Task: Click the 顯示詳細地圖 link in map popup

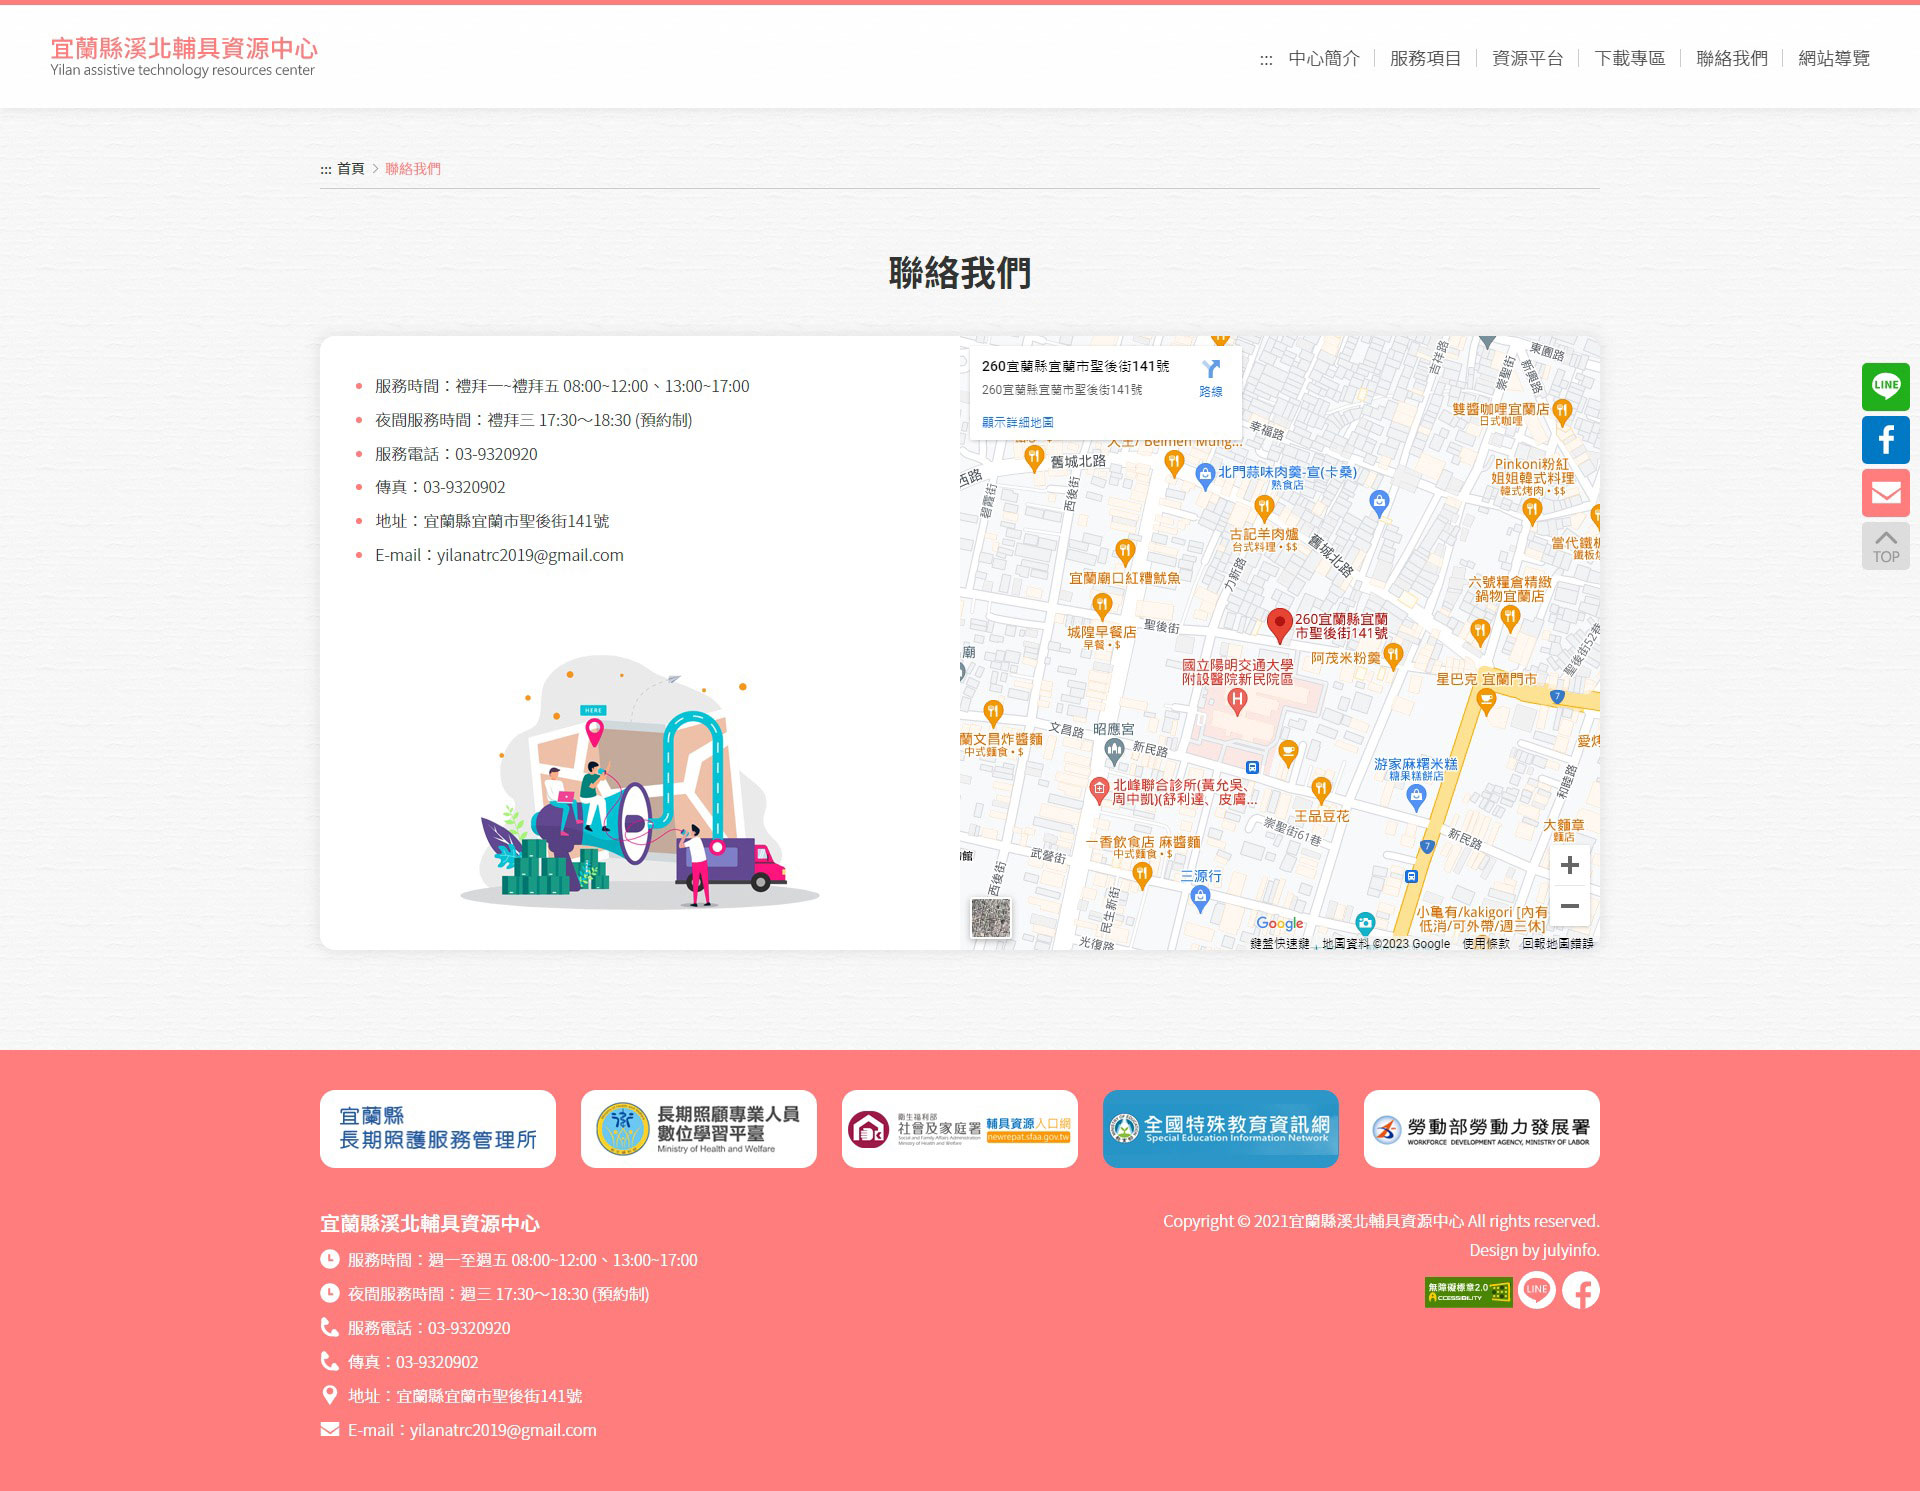Action: pyautogui.click(x=1020, y=421)
